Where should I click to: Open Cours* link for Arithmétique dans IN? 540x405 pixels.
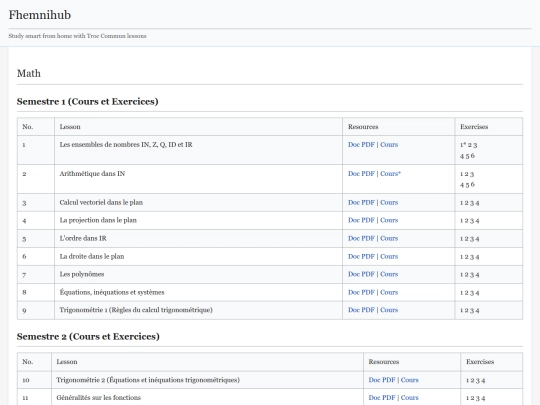390,174
